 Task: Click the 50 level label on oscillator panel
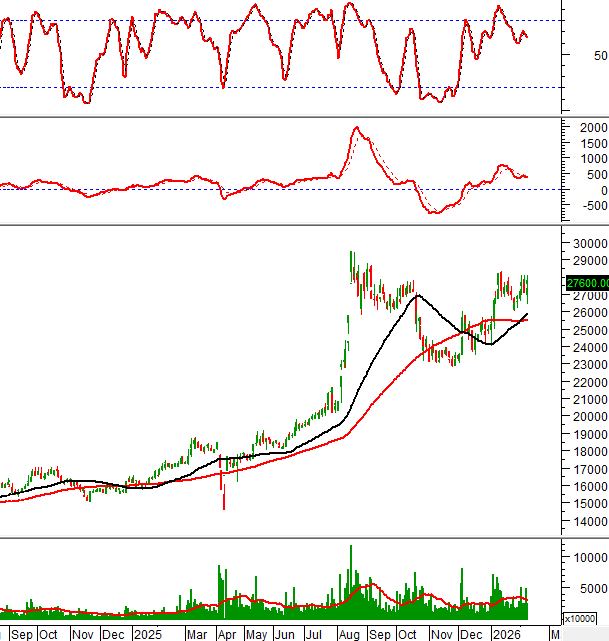coord(573,56)
